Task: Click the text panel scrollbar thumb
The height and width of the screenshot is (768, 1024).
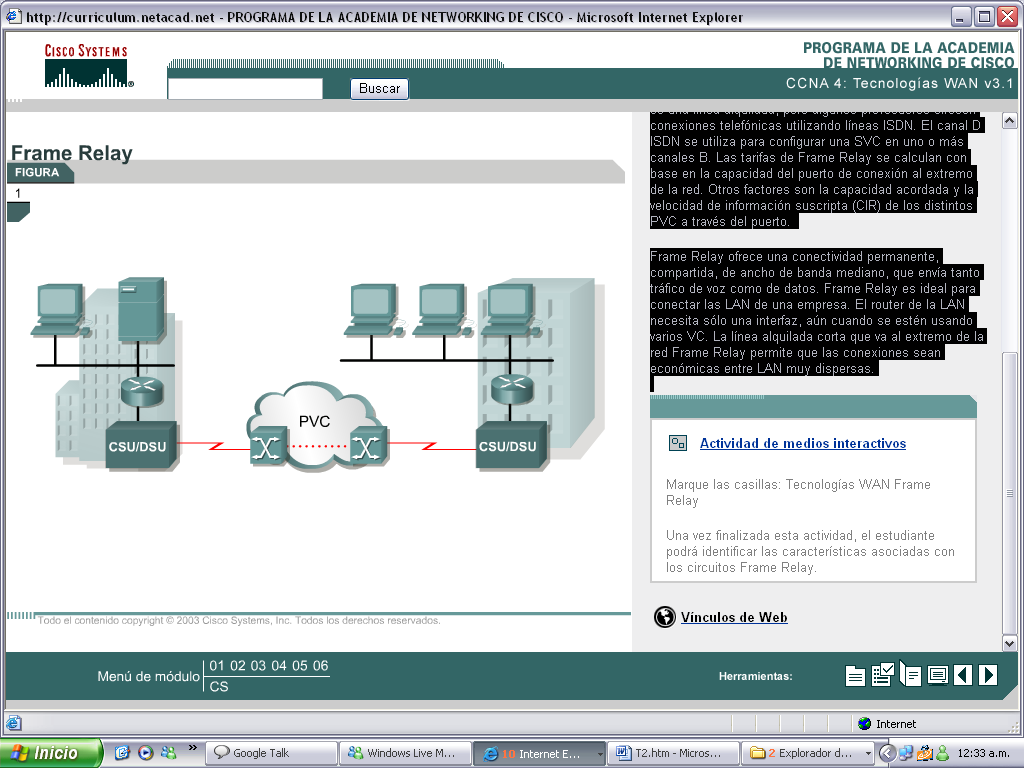Action: [1010, 493]
